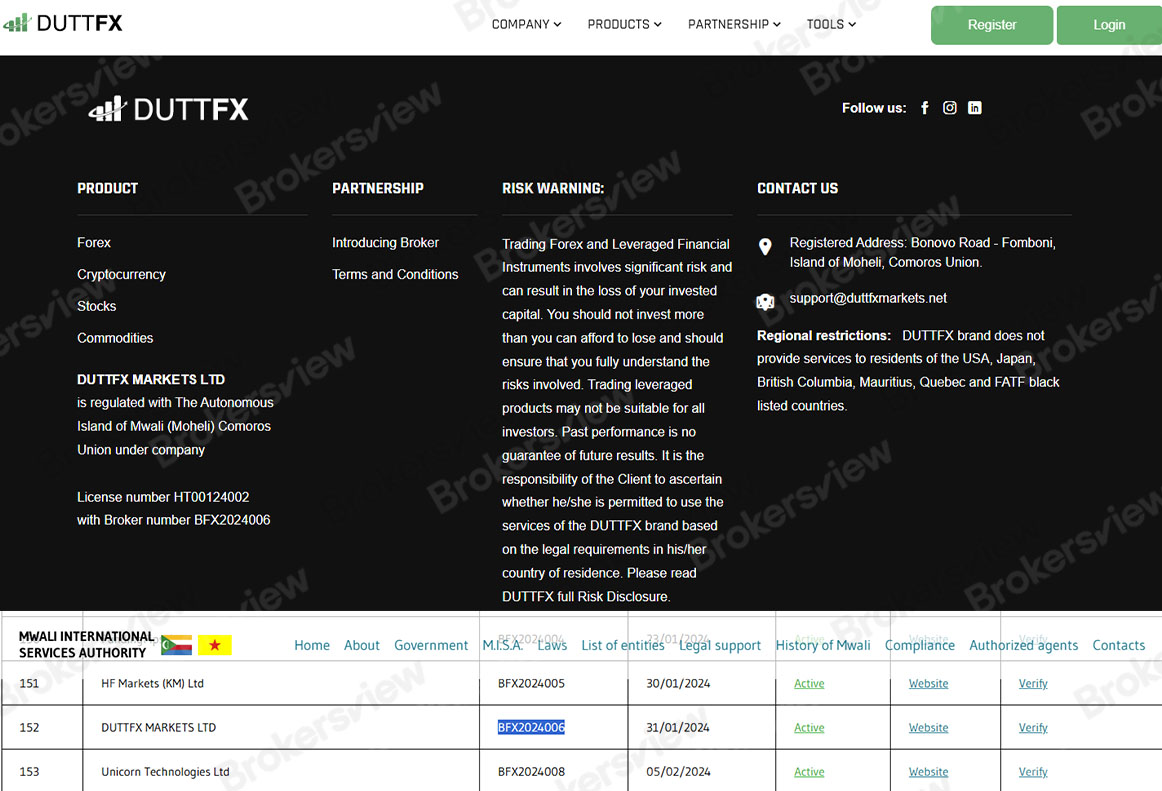Click the Comoros flag icon
This screenshot has height=791, width=1162.
pyautogui.click(x=176, y=645)
